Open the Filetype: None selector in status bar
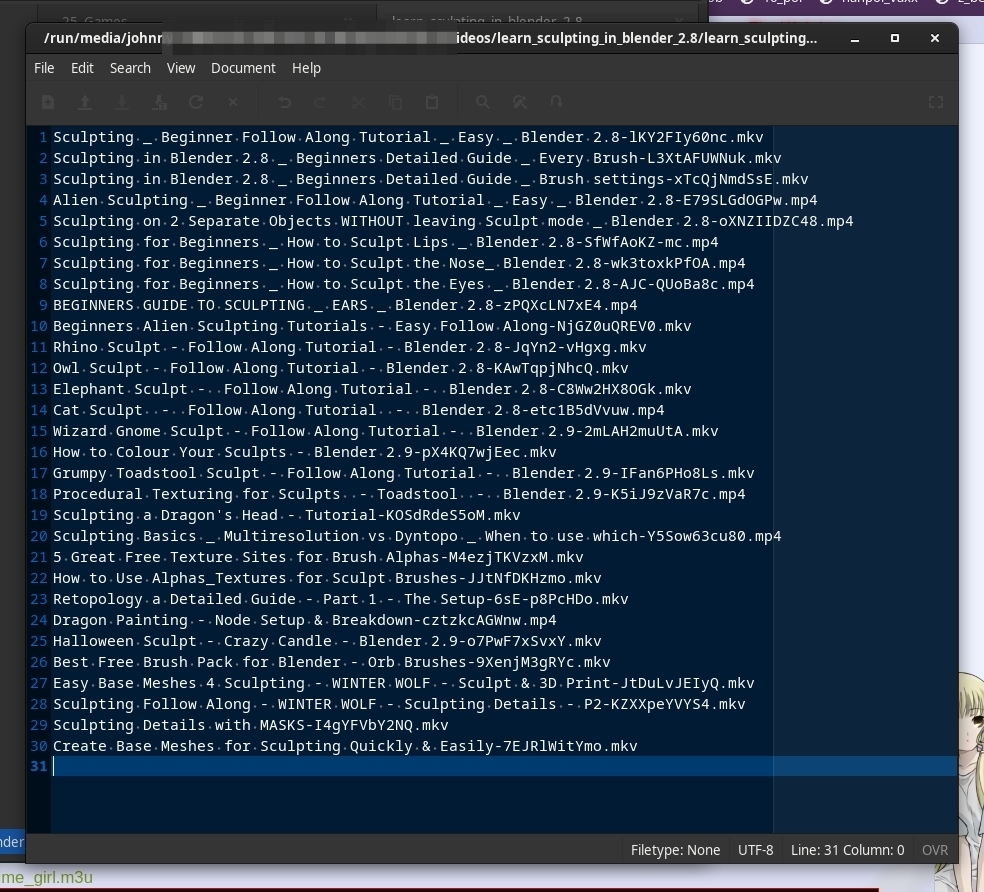Viewport: 984px width, 892px height. [675, 850]
